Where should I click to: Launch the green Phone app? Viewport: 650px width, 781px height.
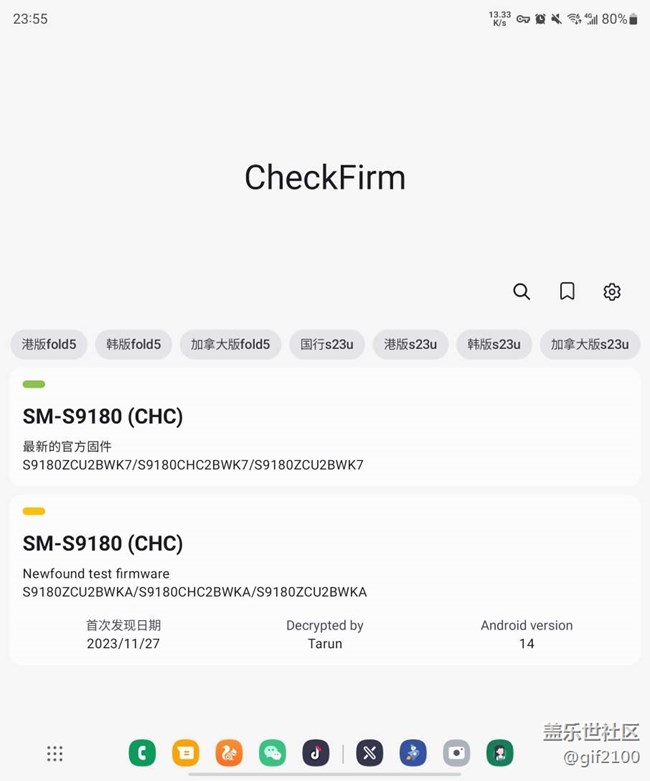(142, 753)
